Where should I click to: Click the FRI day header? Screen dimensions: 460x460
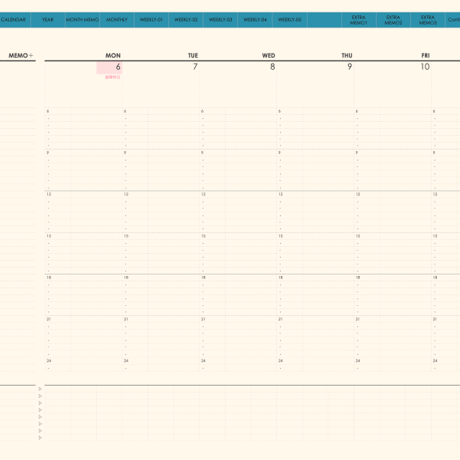coord(426,55)
